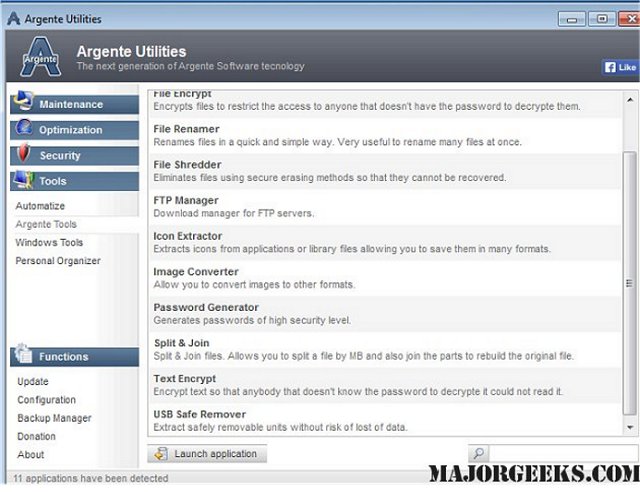Click the Optimization globe icon
Viewport: 640px width, 492px height.
(x=24, y=128)
